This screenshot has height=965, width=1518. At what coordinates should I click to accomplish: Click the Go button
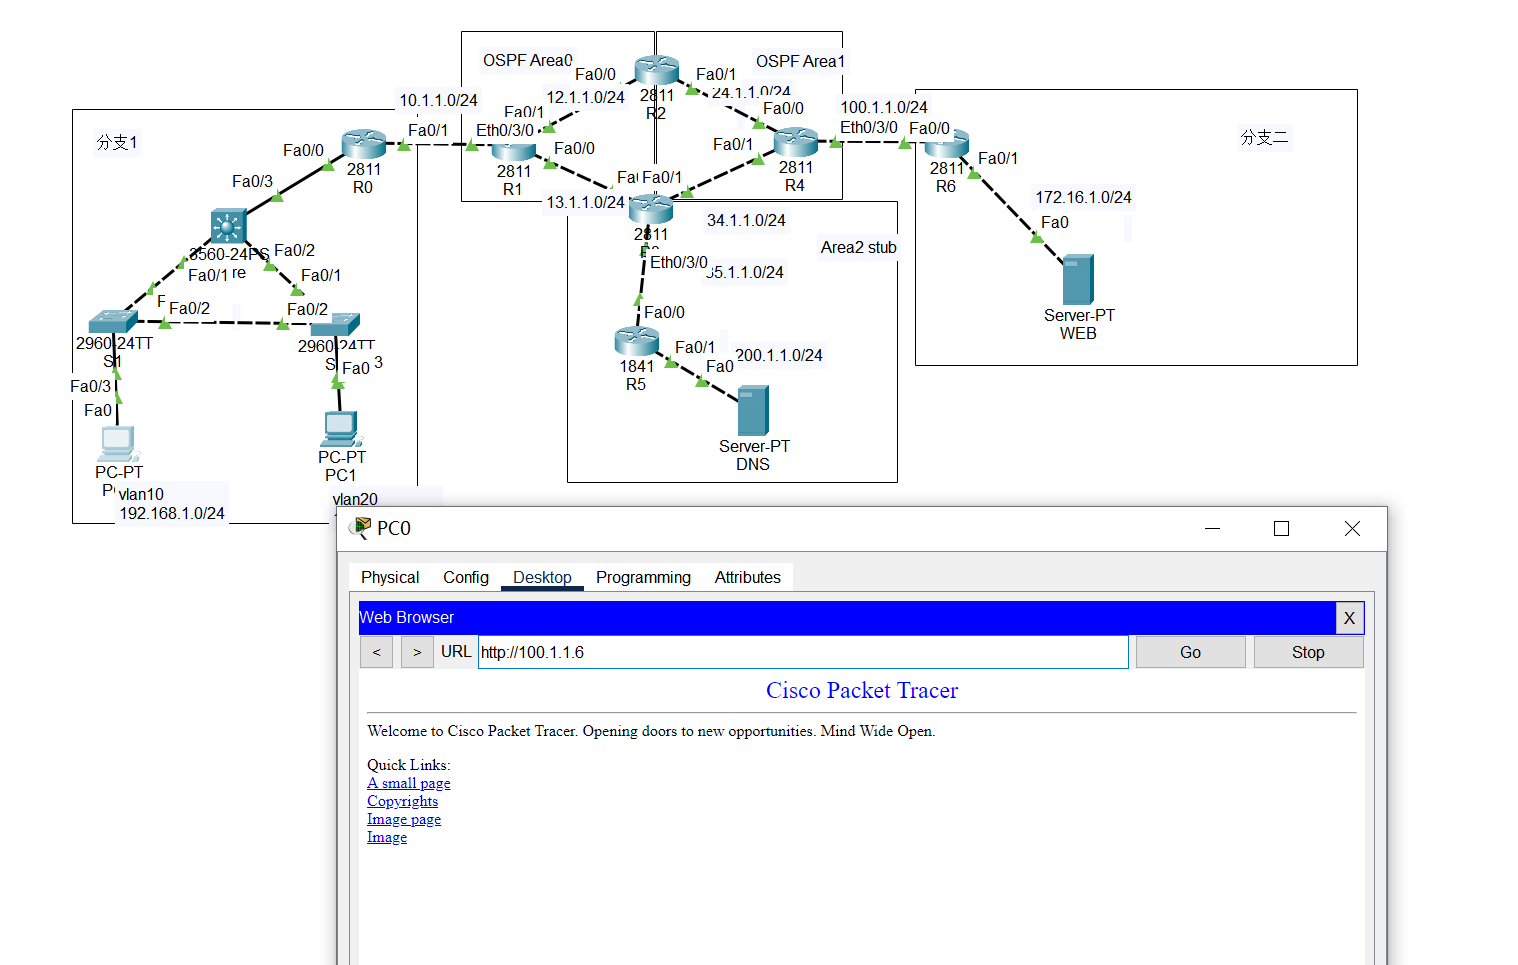[1190, 652]
